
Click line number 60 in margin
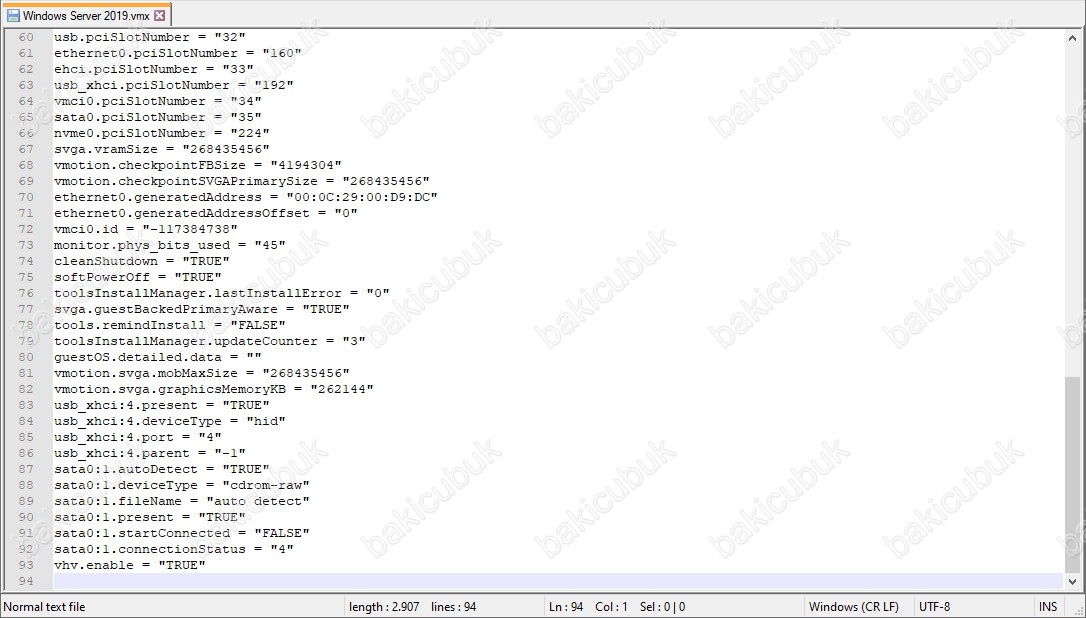26,37
